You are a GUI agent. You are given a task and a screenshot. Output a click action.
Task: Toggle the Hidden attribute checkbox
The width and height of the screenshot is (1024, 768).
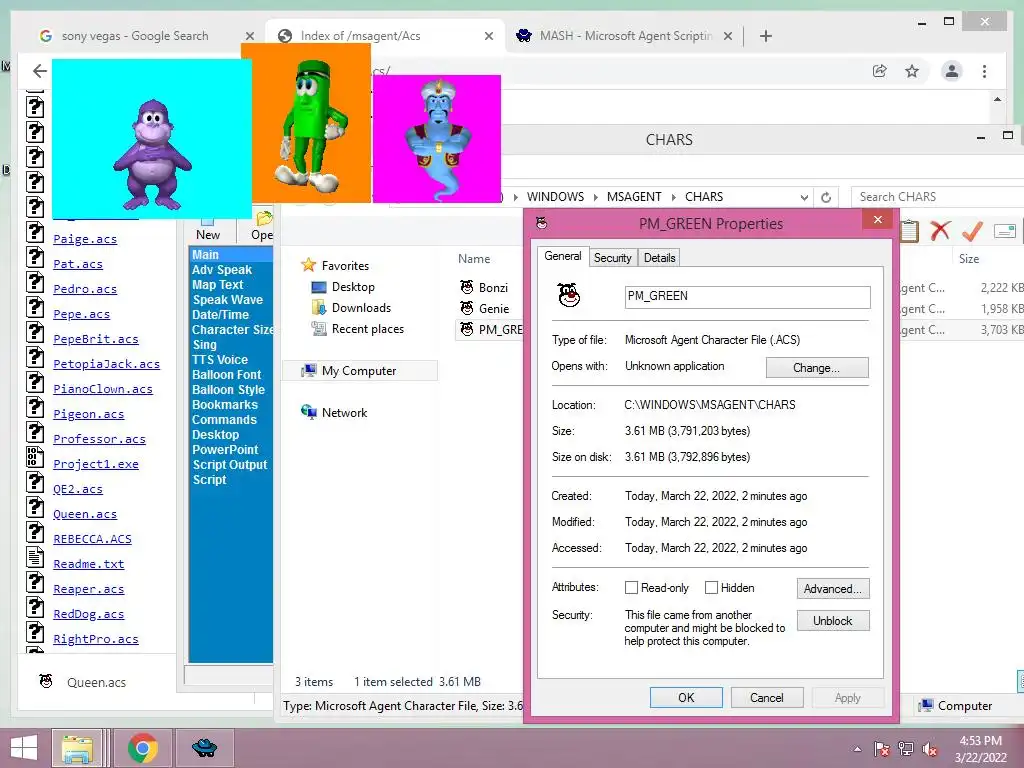tap(712, 588)
